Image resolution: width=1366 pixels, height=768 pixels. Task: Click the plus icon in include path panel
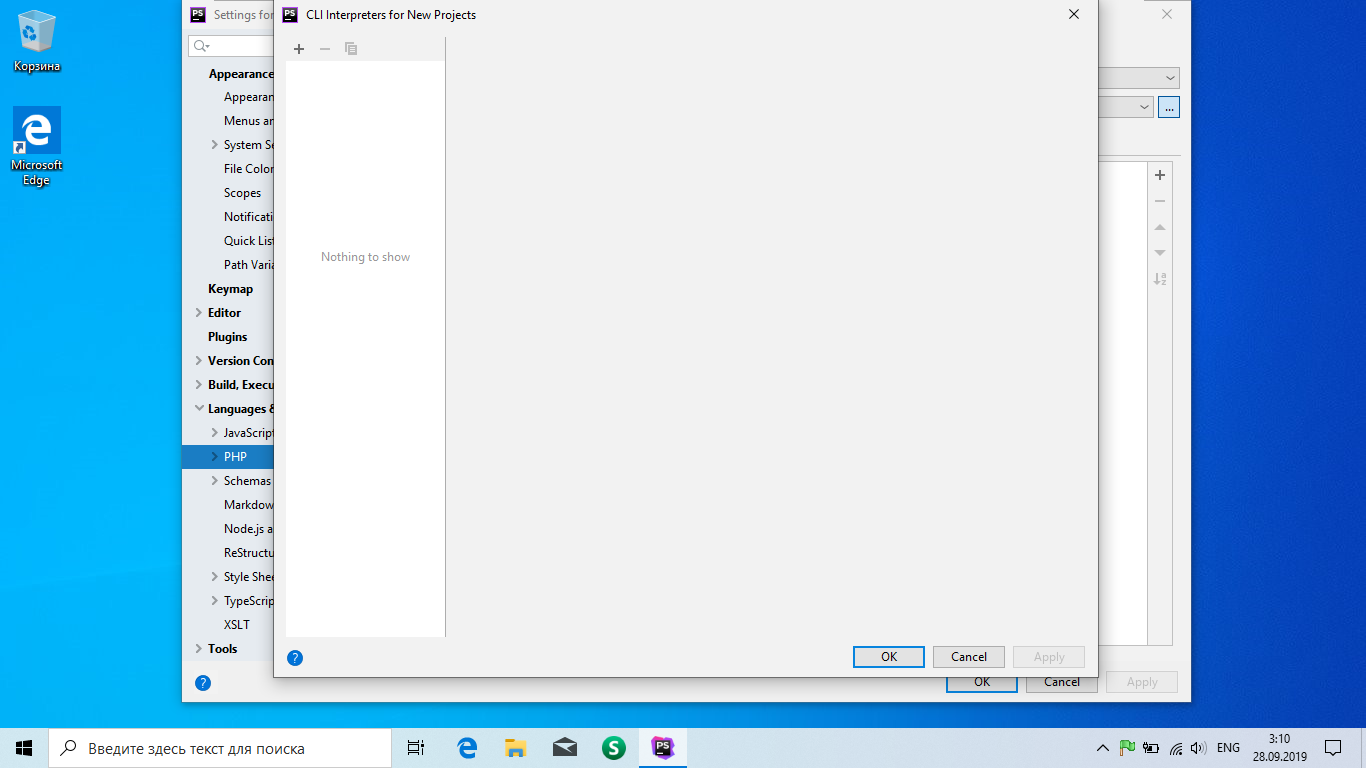click(x=1160, y=175)
